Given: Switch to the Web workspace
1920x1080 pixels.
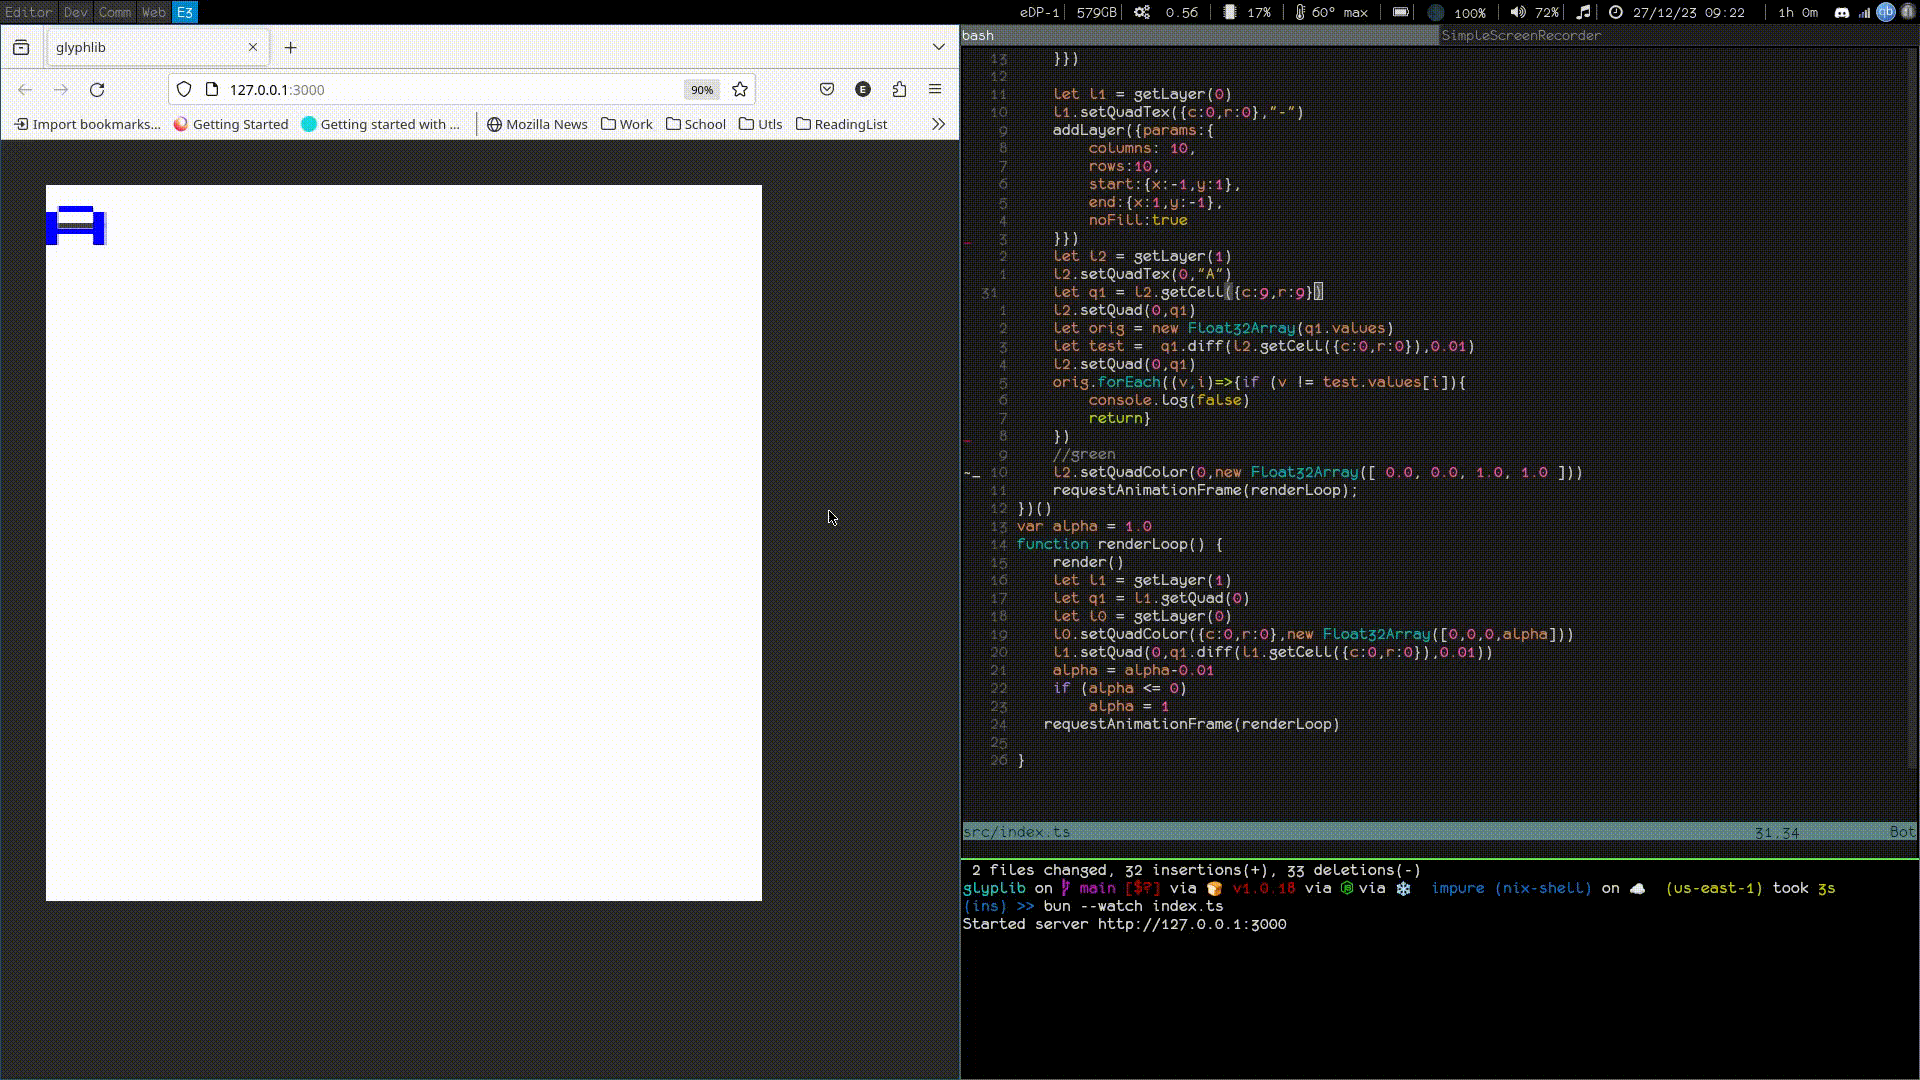Looking at the screenshot, I should click(153, 12).
